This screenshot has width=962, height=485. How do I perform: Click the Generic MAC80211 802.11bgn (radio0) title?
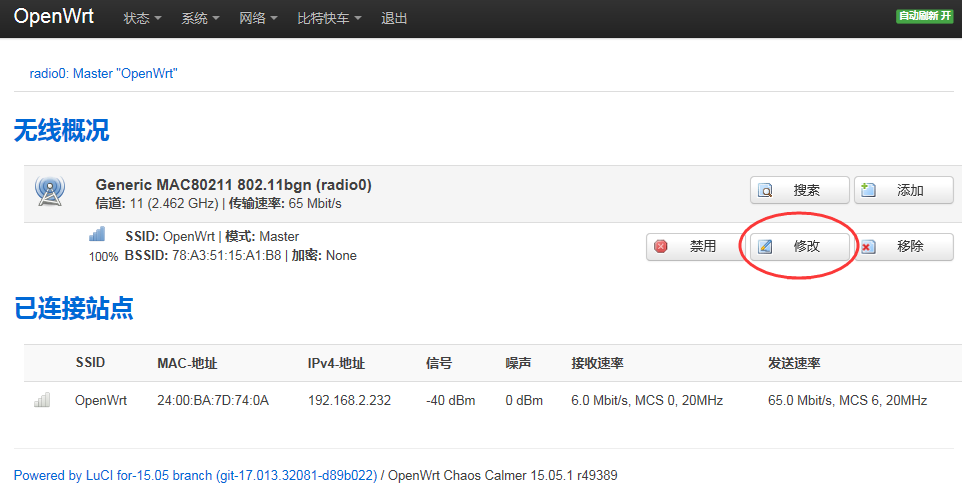click(x=233, y=185)
